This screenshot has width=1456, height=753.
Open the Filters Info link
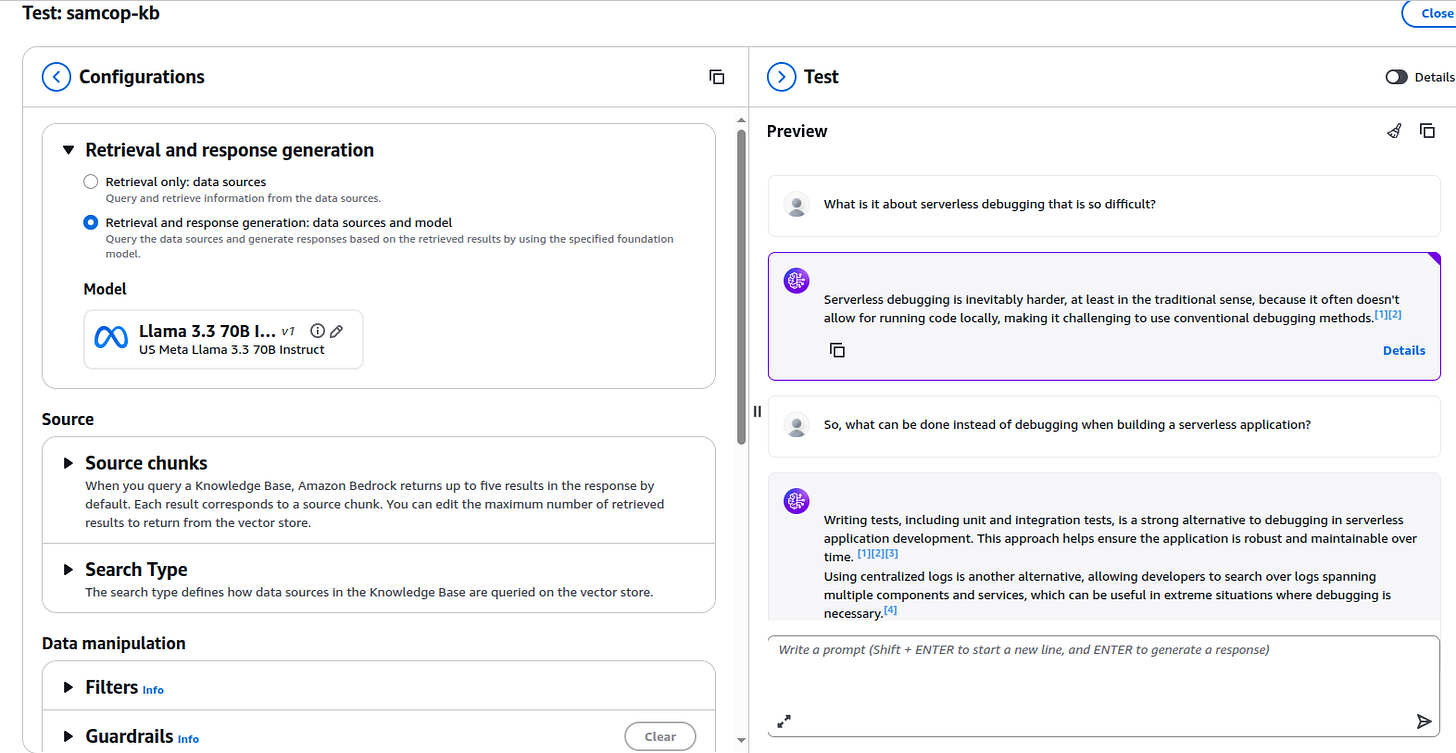(x=153, y=690)
